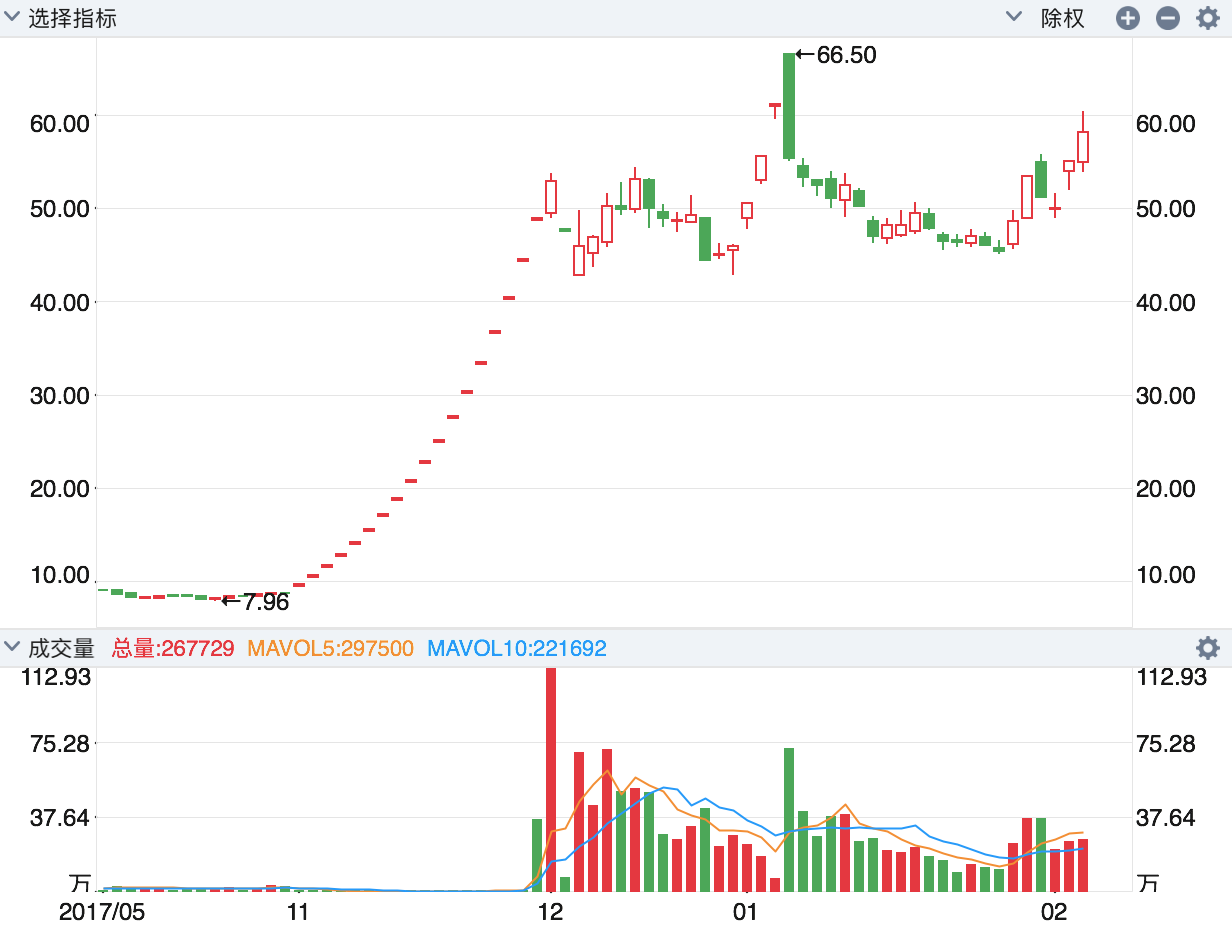Screen dimensions: 1232x930
Task: Select the tallest red volume bar
Action: coord(551,780)
